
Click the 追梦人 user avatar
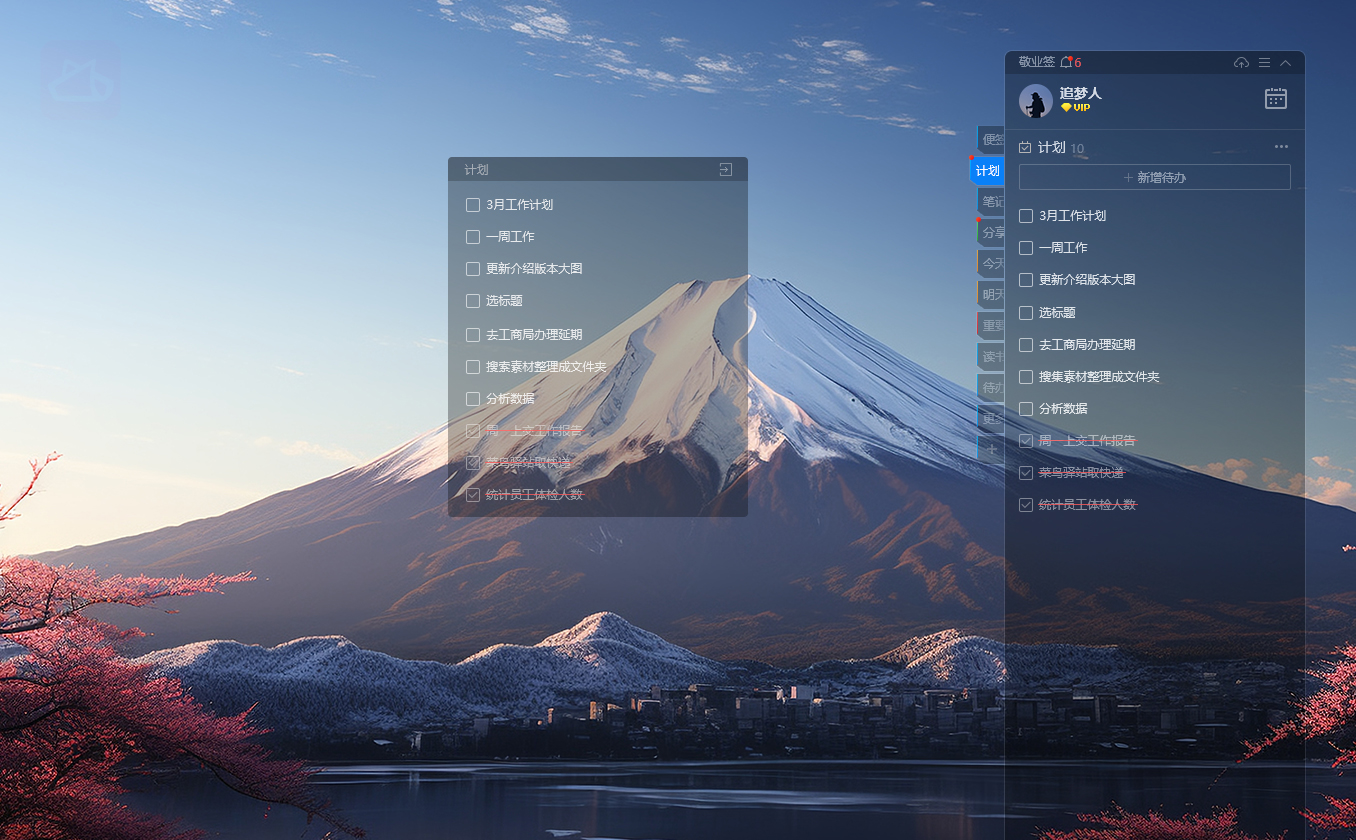pyautogui.click(x=1035, y=101)
